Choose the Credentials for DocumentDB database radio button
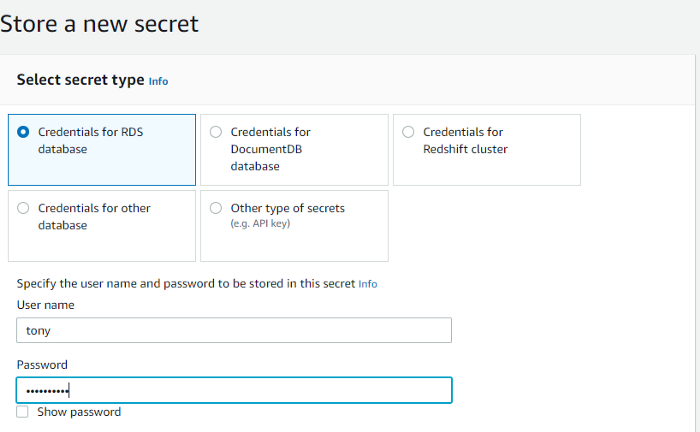Screen dimensions: 700x432 tap(216, 132)
